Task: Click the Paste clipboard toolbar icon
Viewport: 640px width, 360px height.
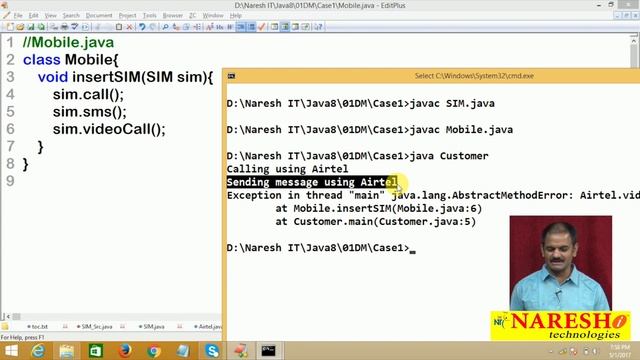Action: [119, 27]
